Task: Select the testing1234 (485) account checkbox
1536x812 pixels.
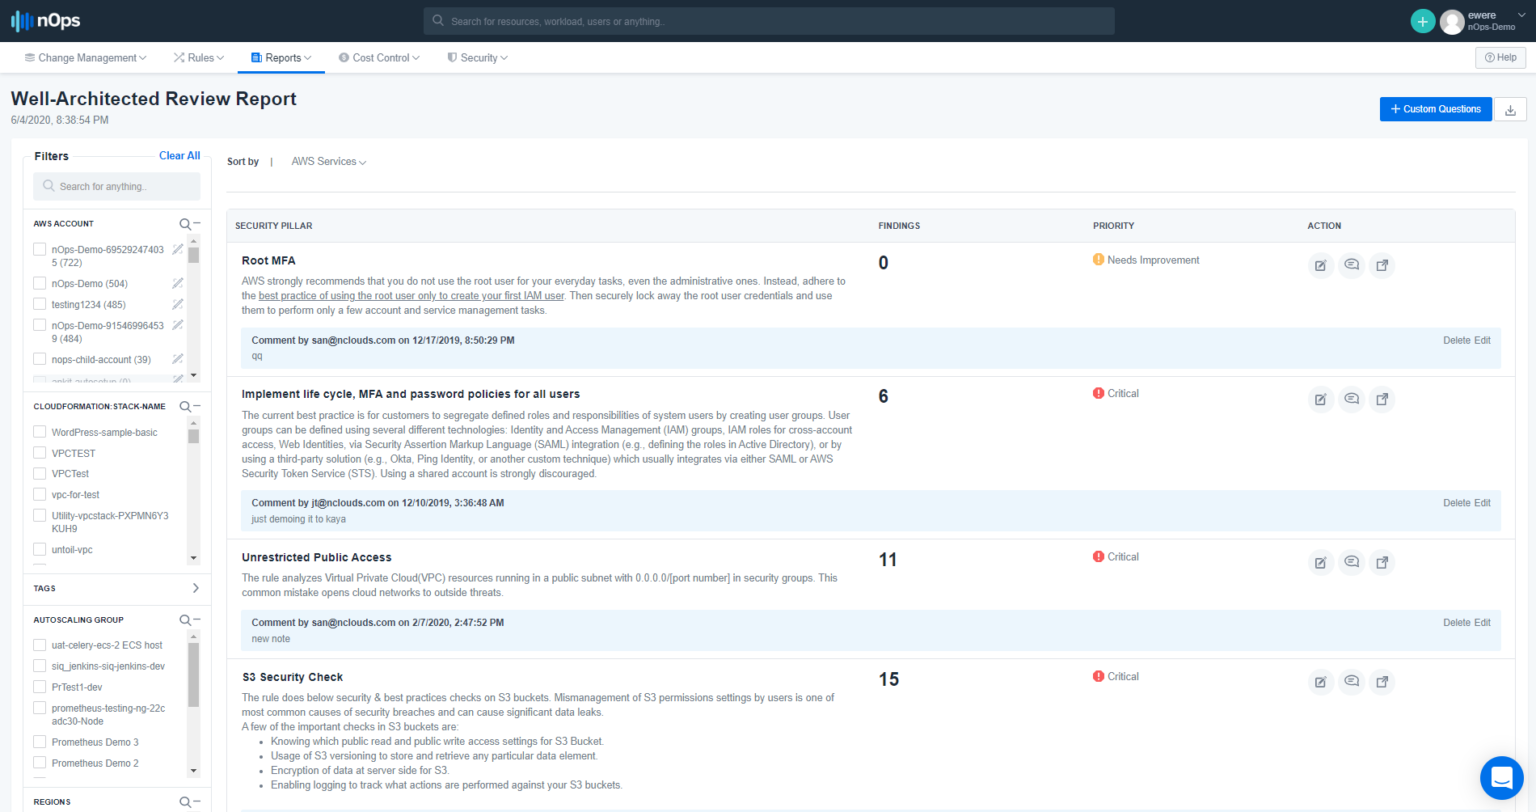Action: tap(39, 304)
